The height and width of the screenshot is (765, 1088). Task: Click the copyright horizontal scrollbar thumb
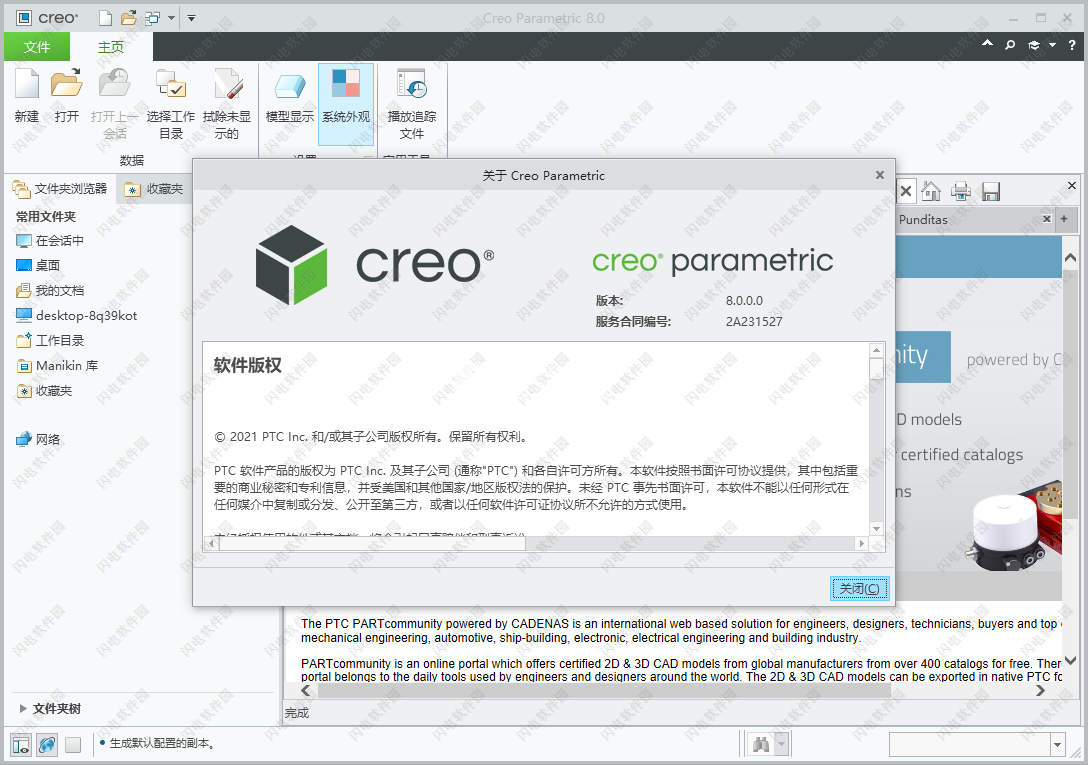point(372,543)
